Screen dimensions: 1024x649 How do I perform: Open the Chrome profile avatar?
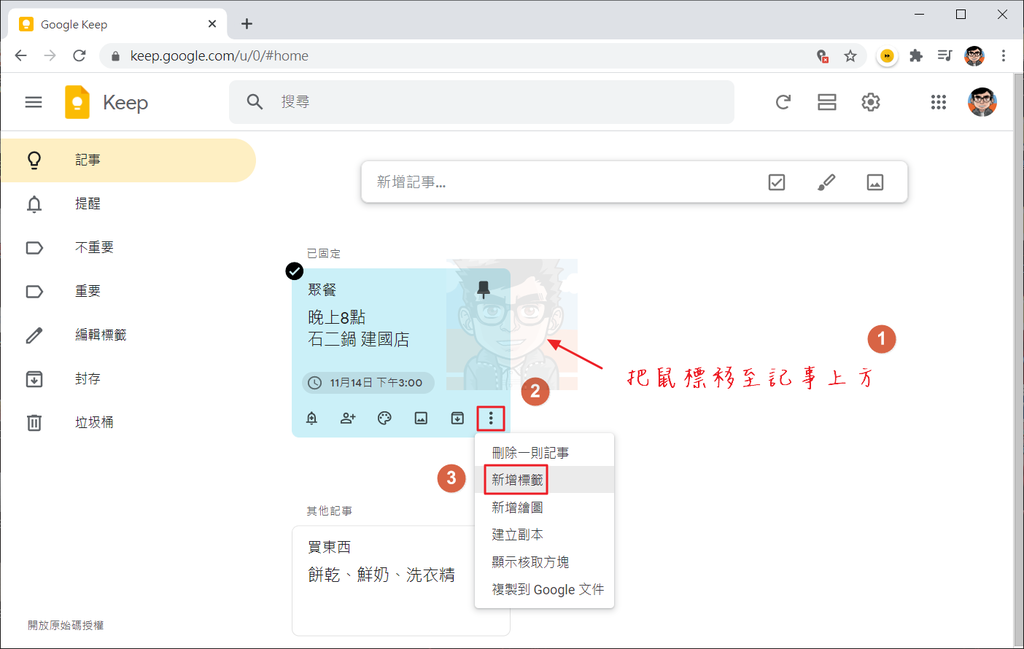(974, 56)
